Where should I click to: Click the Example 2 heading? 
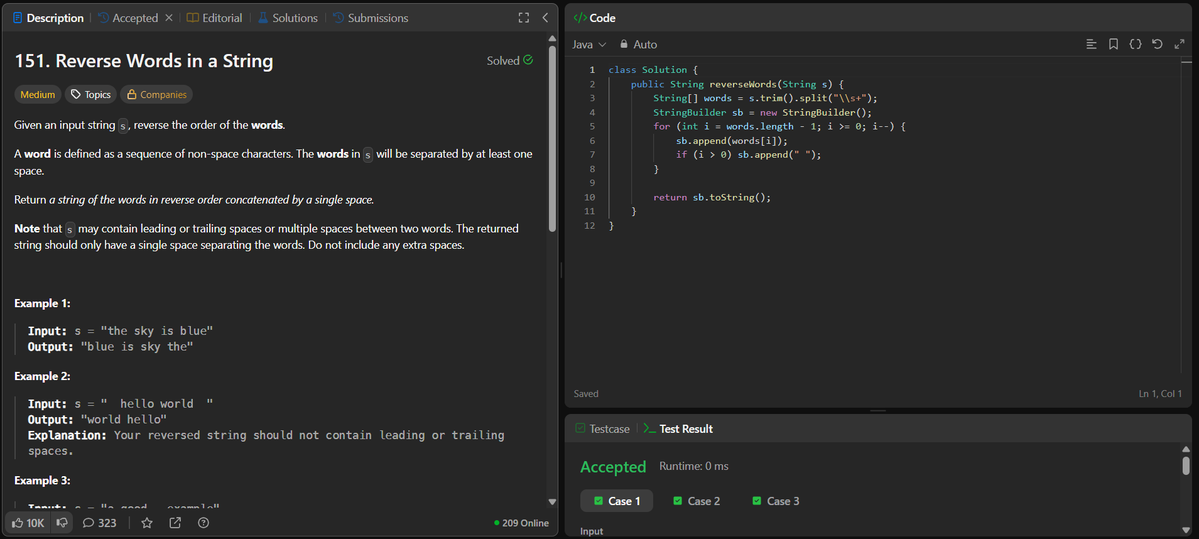tap(42, 376)
